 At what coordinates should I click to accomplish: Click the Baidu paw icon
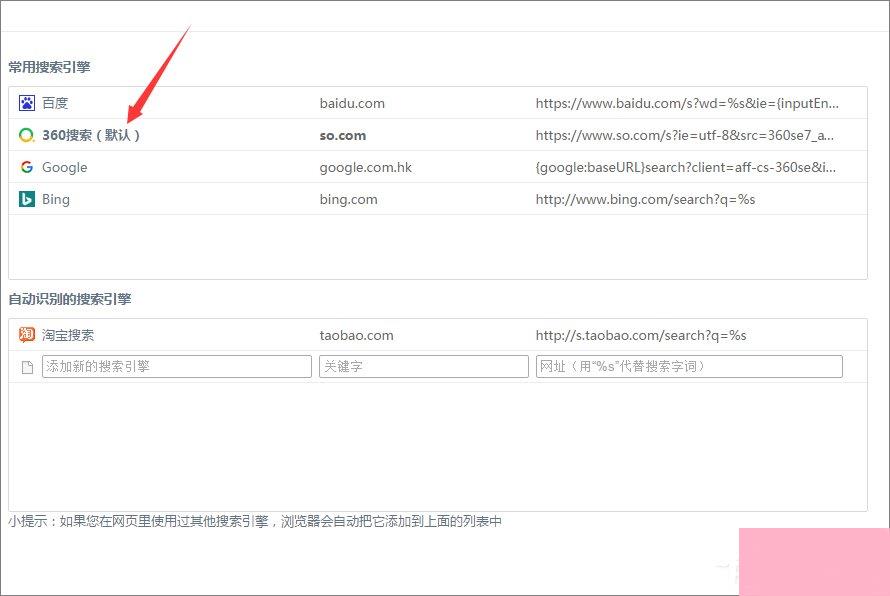[x=27, y=103]
